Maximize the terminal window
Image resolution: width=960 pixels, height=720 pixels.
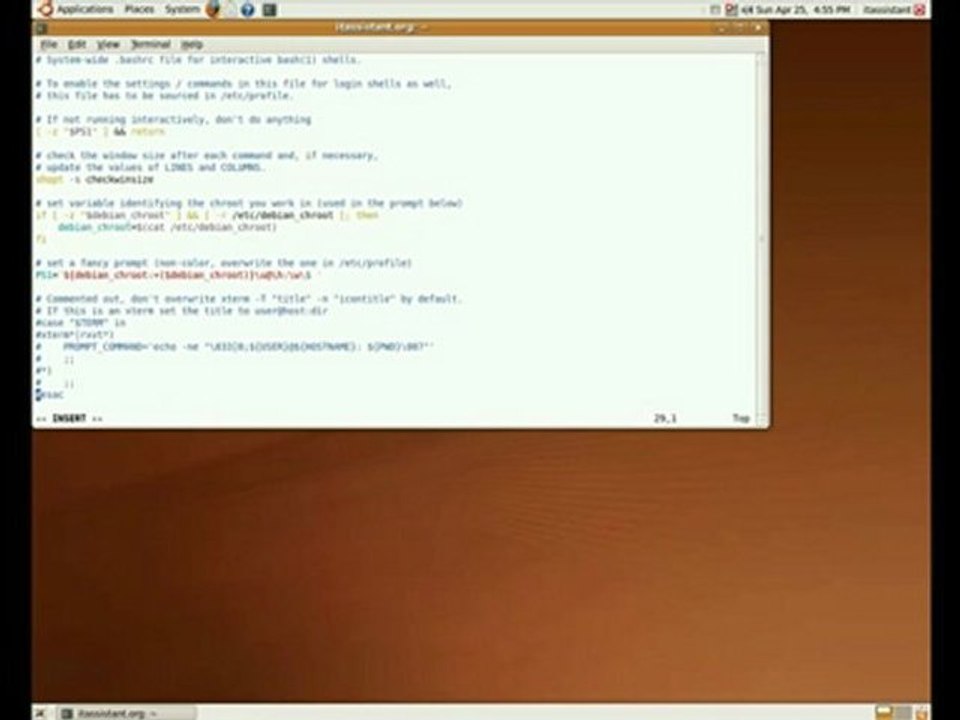pos(740,27)
